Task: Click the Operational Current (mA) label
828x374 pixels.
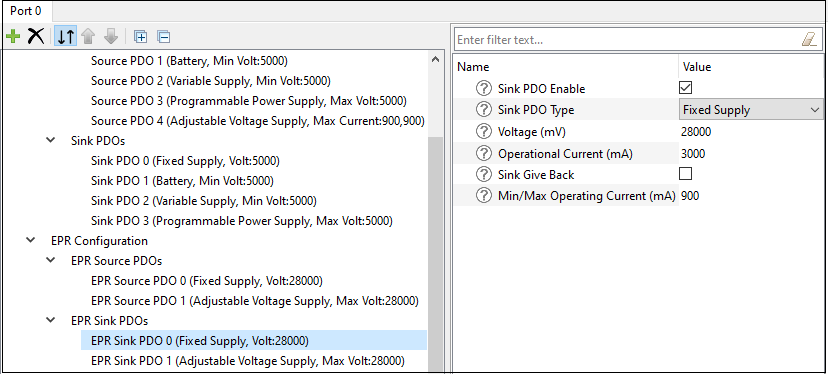Action: [x=565, y=154]
